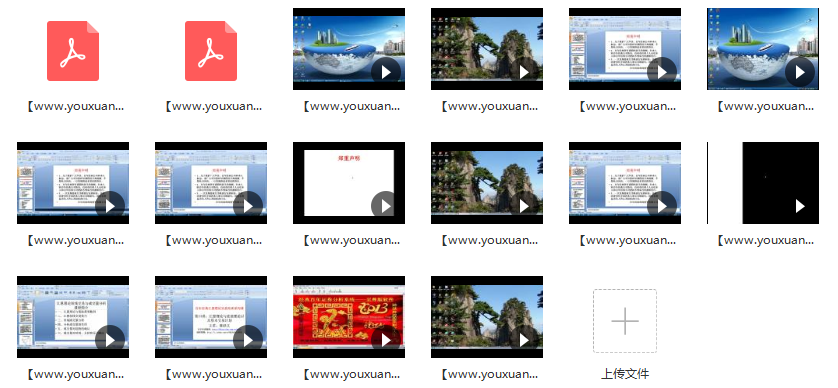This screenshot has height=388, width=838.
Task: Open the second PDF file icon
Action: click(x=211, y=51)
